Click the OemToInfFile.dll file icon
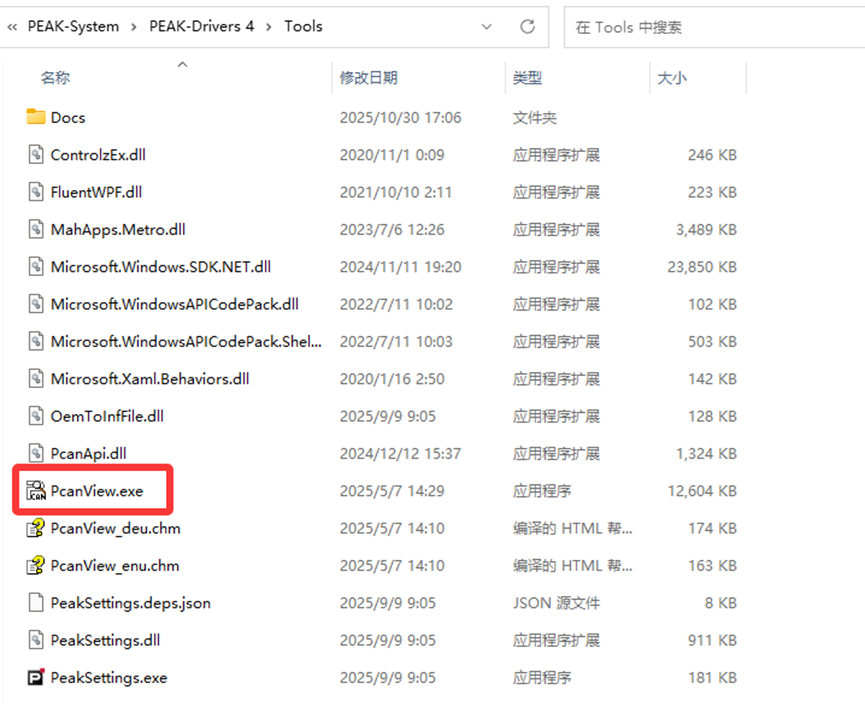Image resolution: width=865 pixels, height=707 pixels. click(x=36, y=416)
